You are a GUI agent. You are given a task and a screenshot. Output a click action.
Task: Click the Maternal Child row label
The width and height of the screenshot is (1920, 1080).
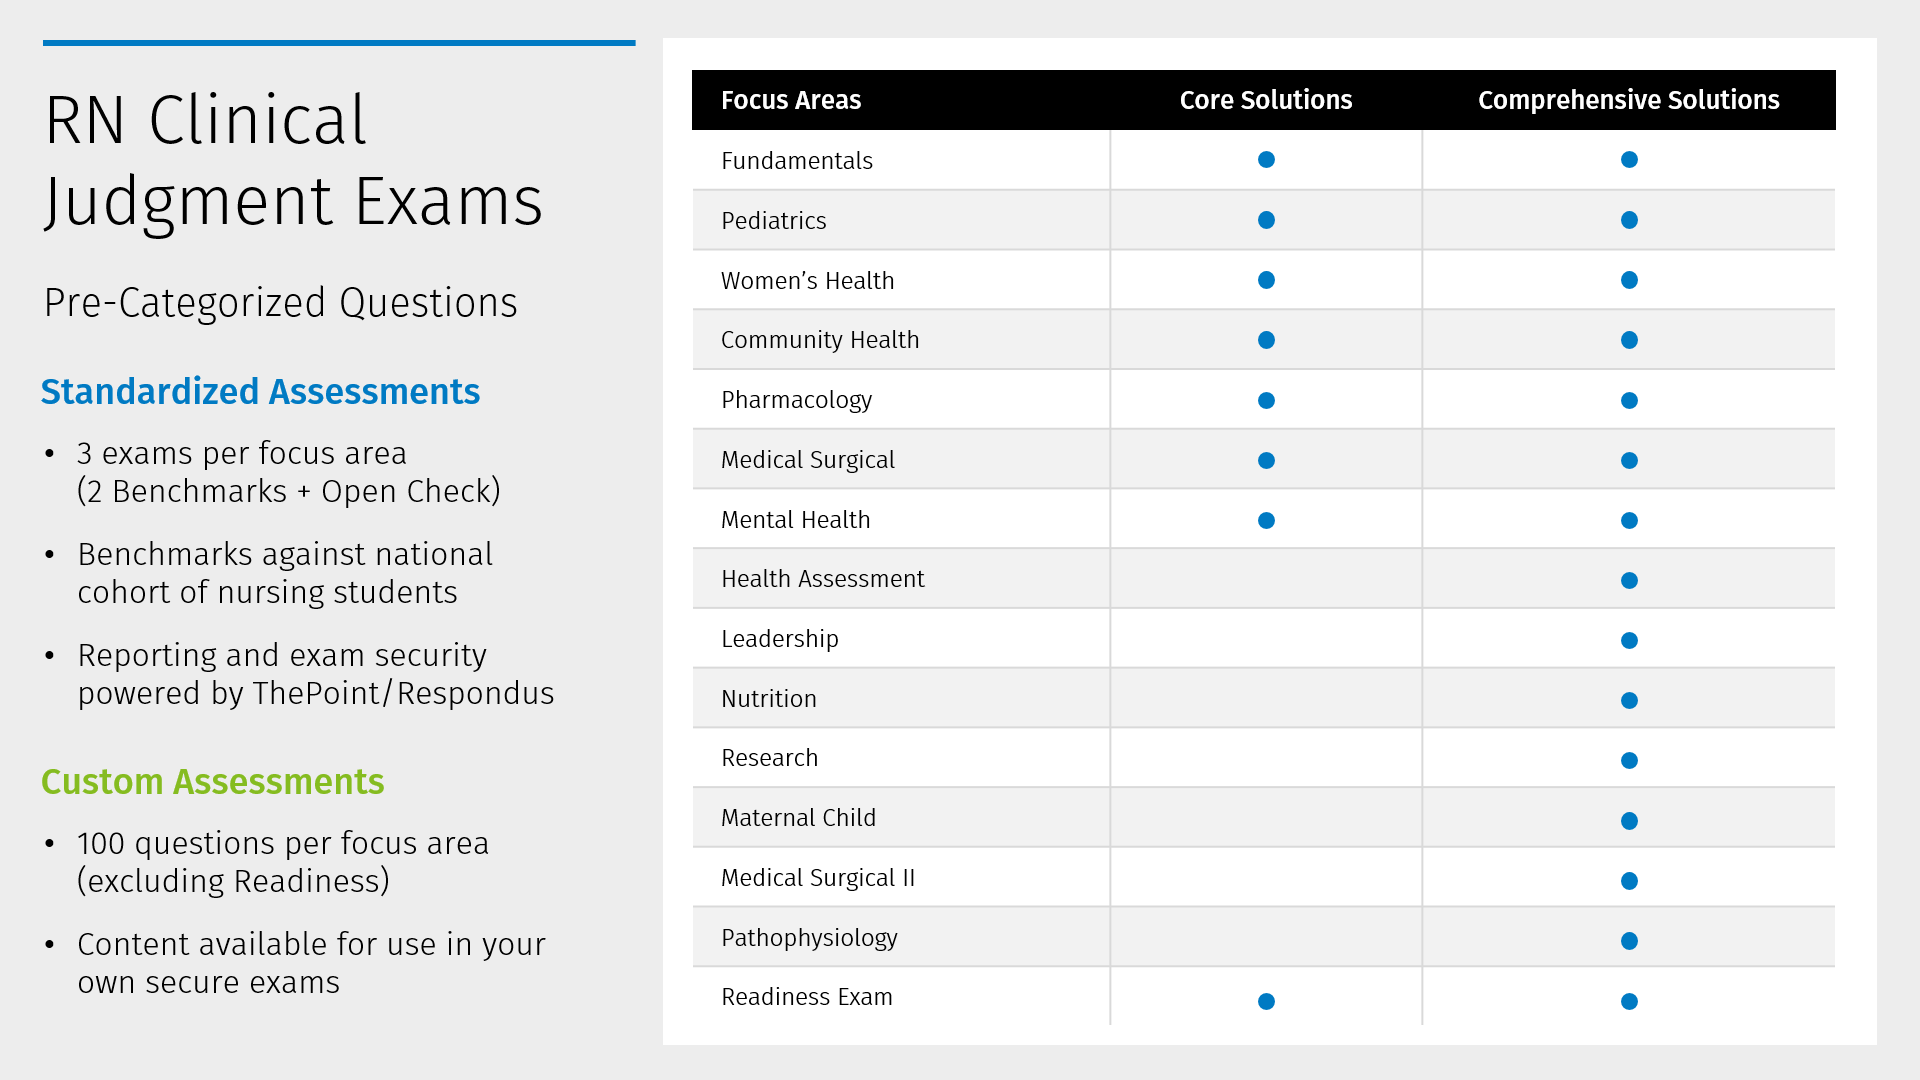(x=798, y=818)
